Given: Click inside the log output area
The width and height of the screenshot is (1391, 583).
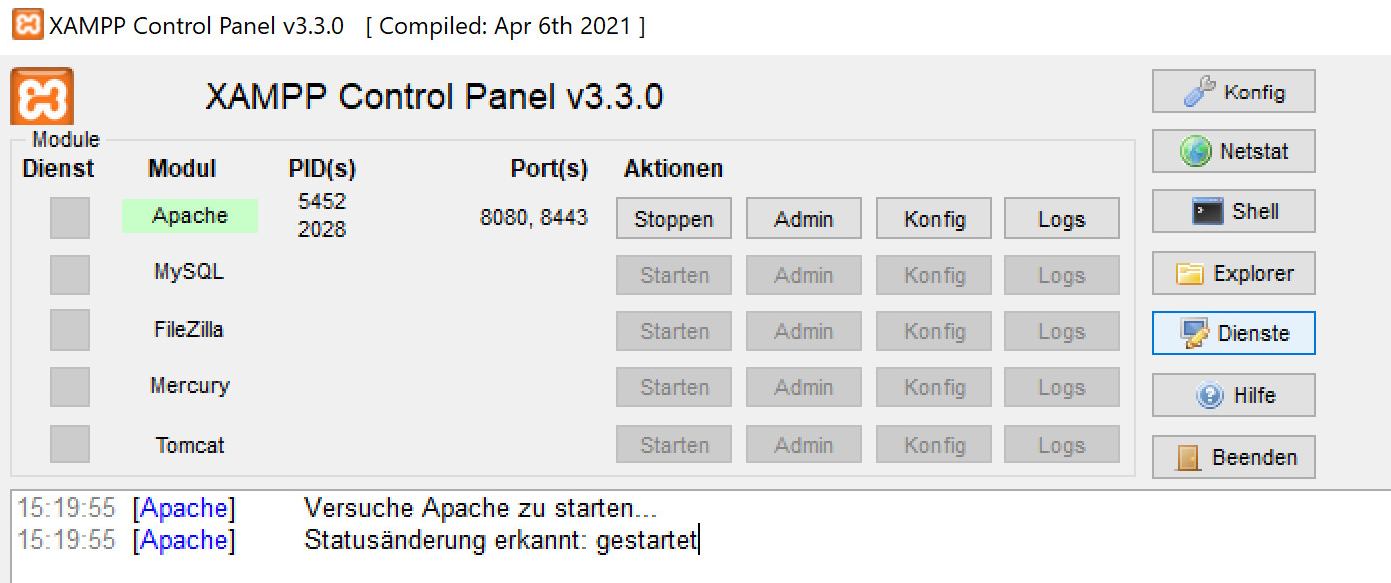Looking at the screenshot, I should click(600, 540).
